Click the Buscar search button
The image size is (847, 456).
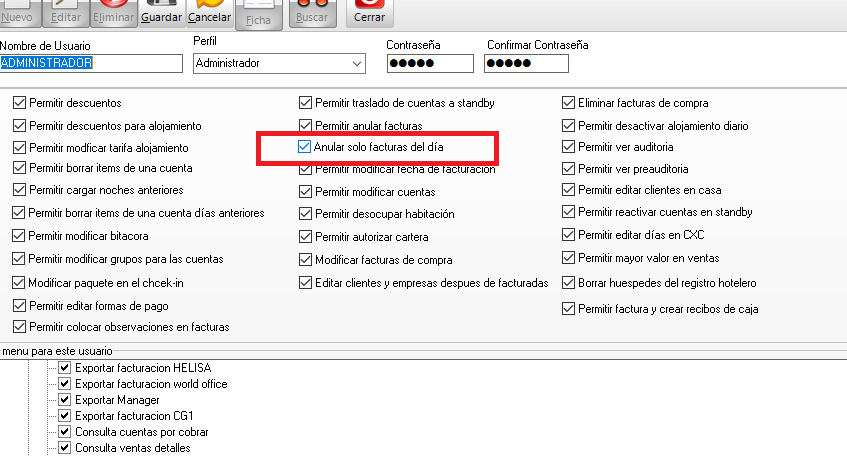point(312,12)
